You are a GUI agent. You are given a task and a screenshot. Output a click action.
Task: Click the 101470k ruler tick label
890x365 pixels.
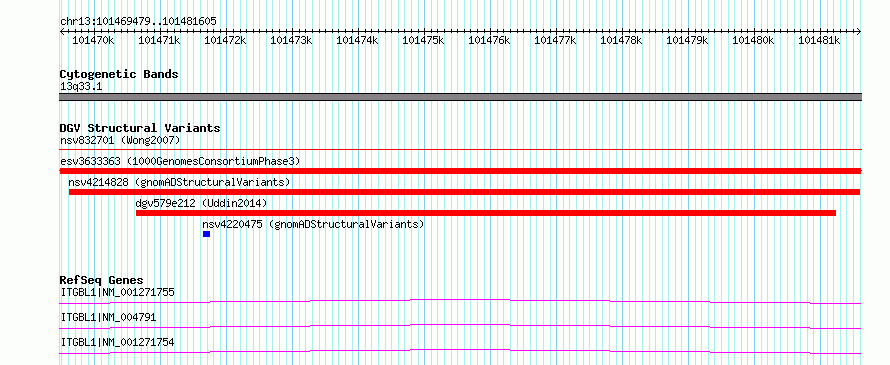click(93, 40)
